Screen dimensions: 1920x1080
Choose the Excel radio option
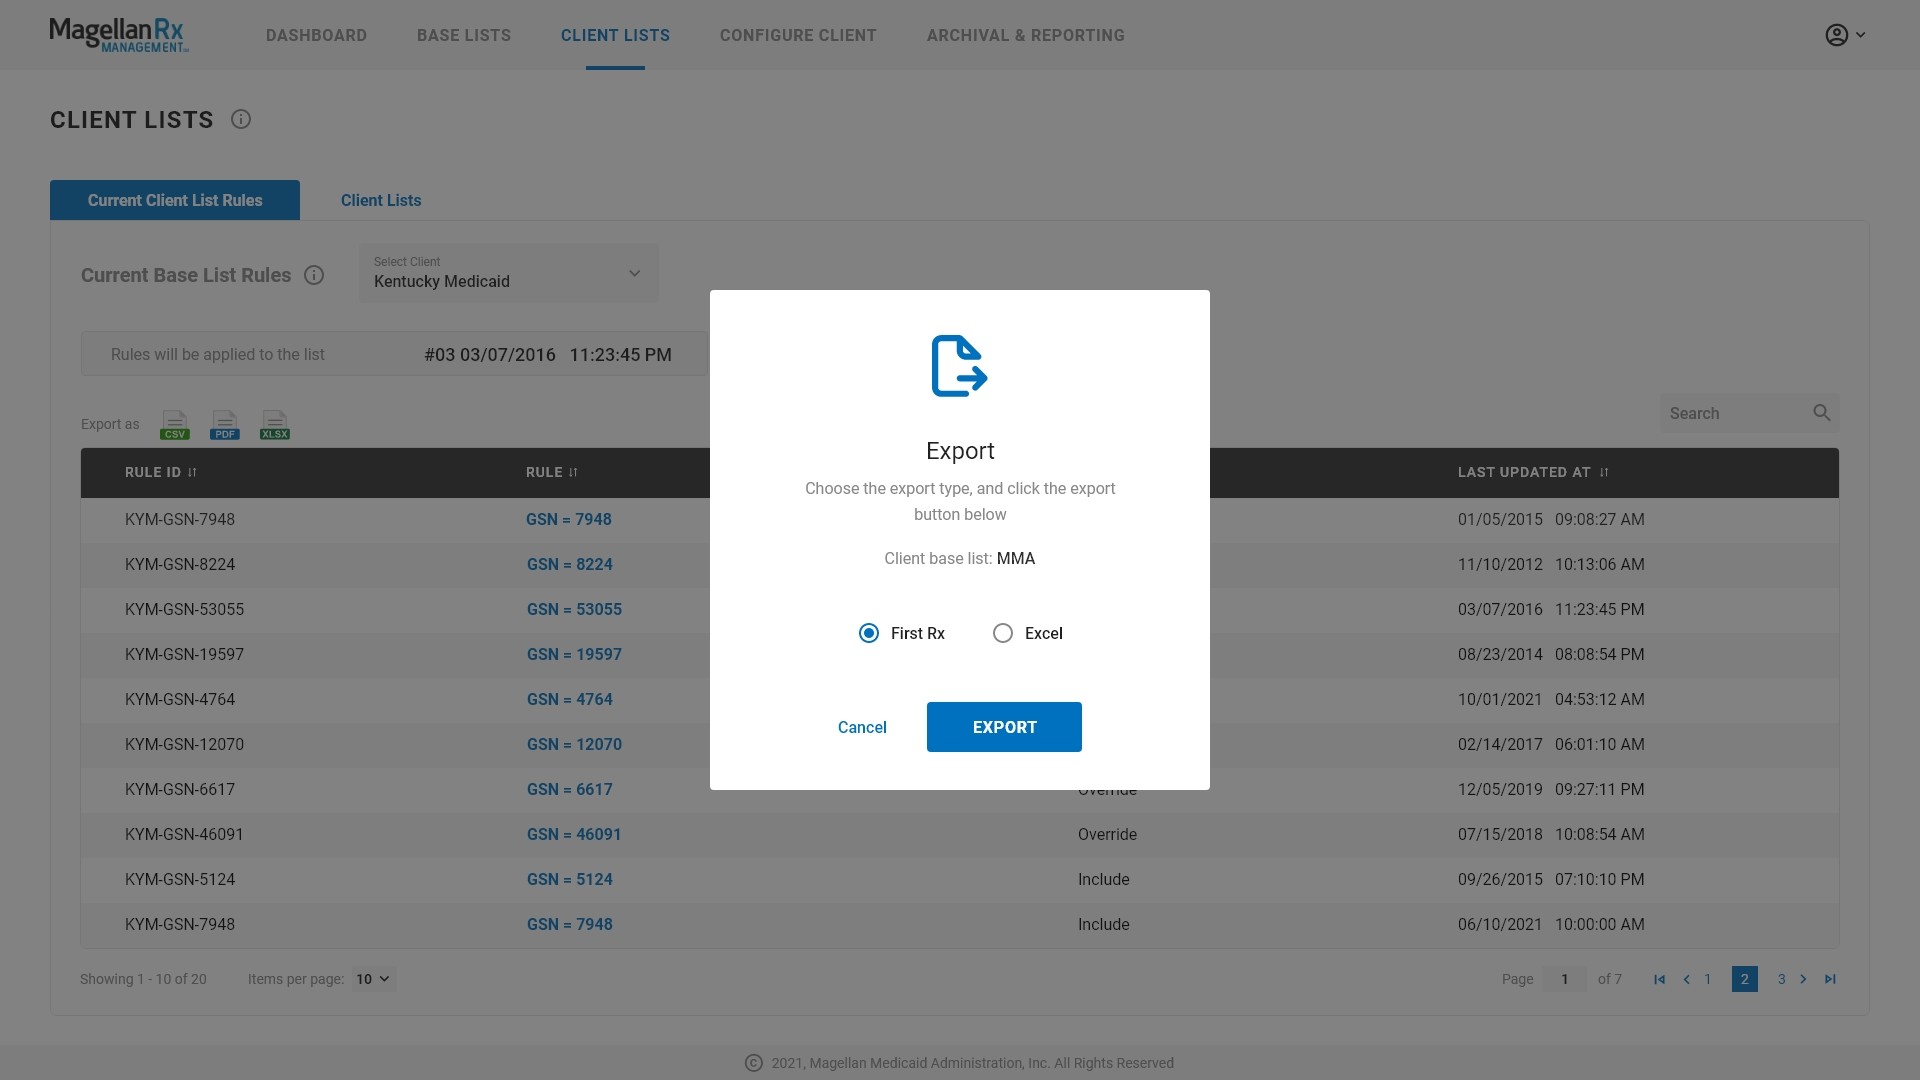coord(1002,634)
